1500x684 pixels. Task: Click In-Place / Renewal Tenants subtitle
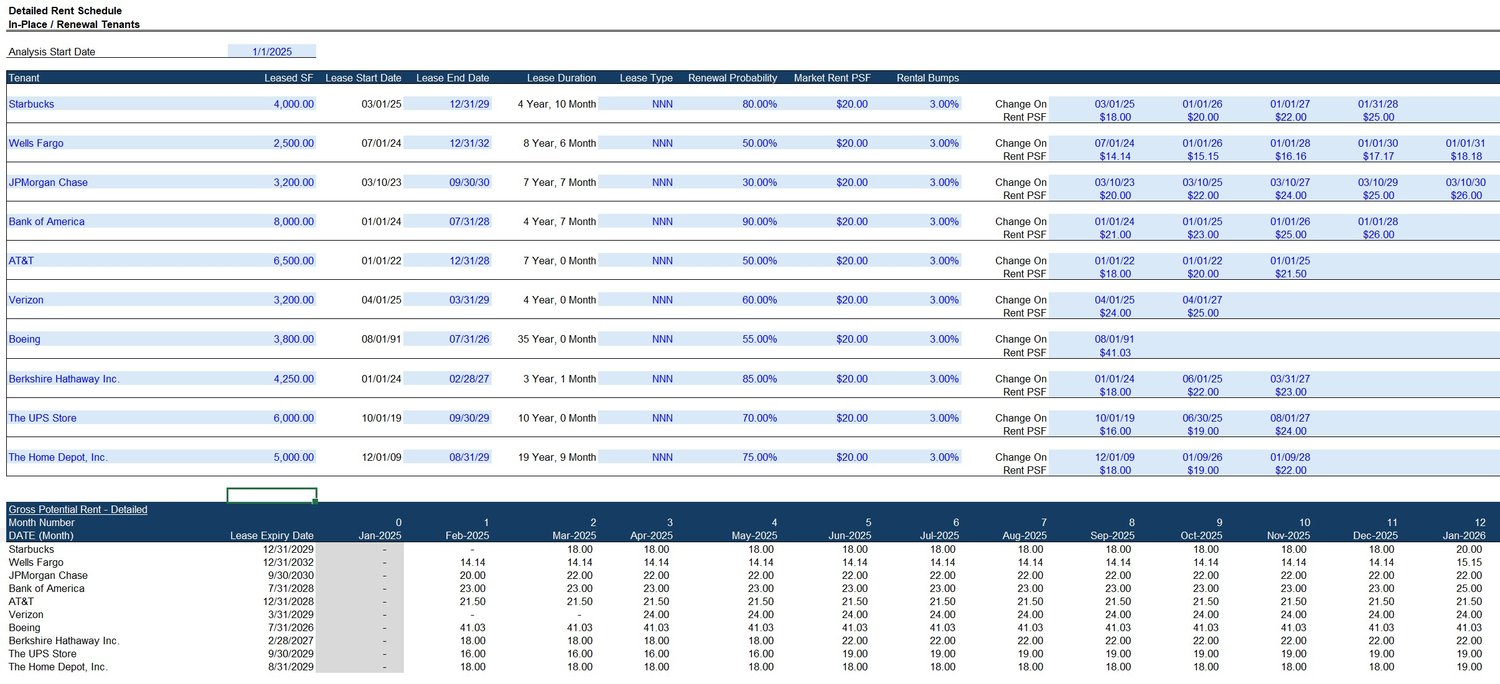(74, 24)
